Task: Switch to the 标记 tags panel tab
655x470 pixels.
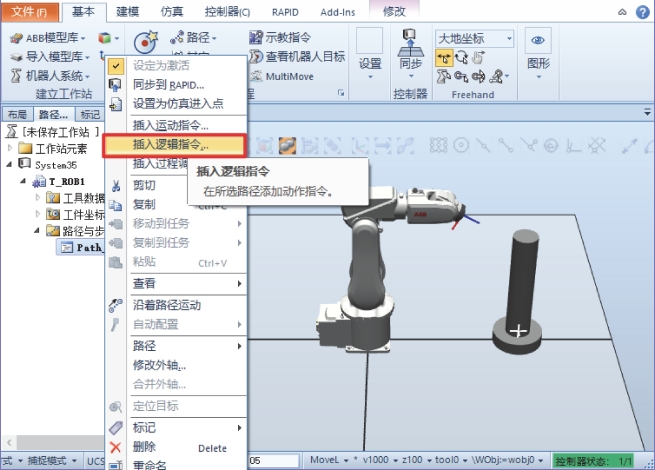Action: coord(90,114)
